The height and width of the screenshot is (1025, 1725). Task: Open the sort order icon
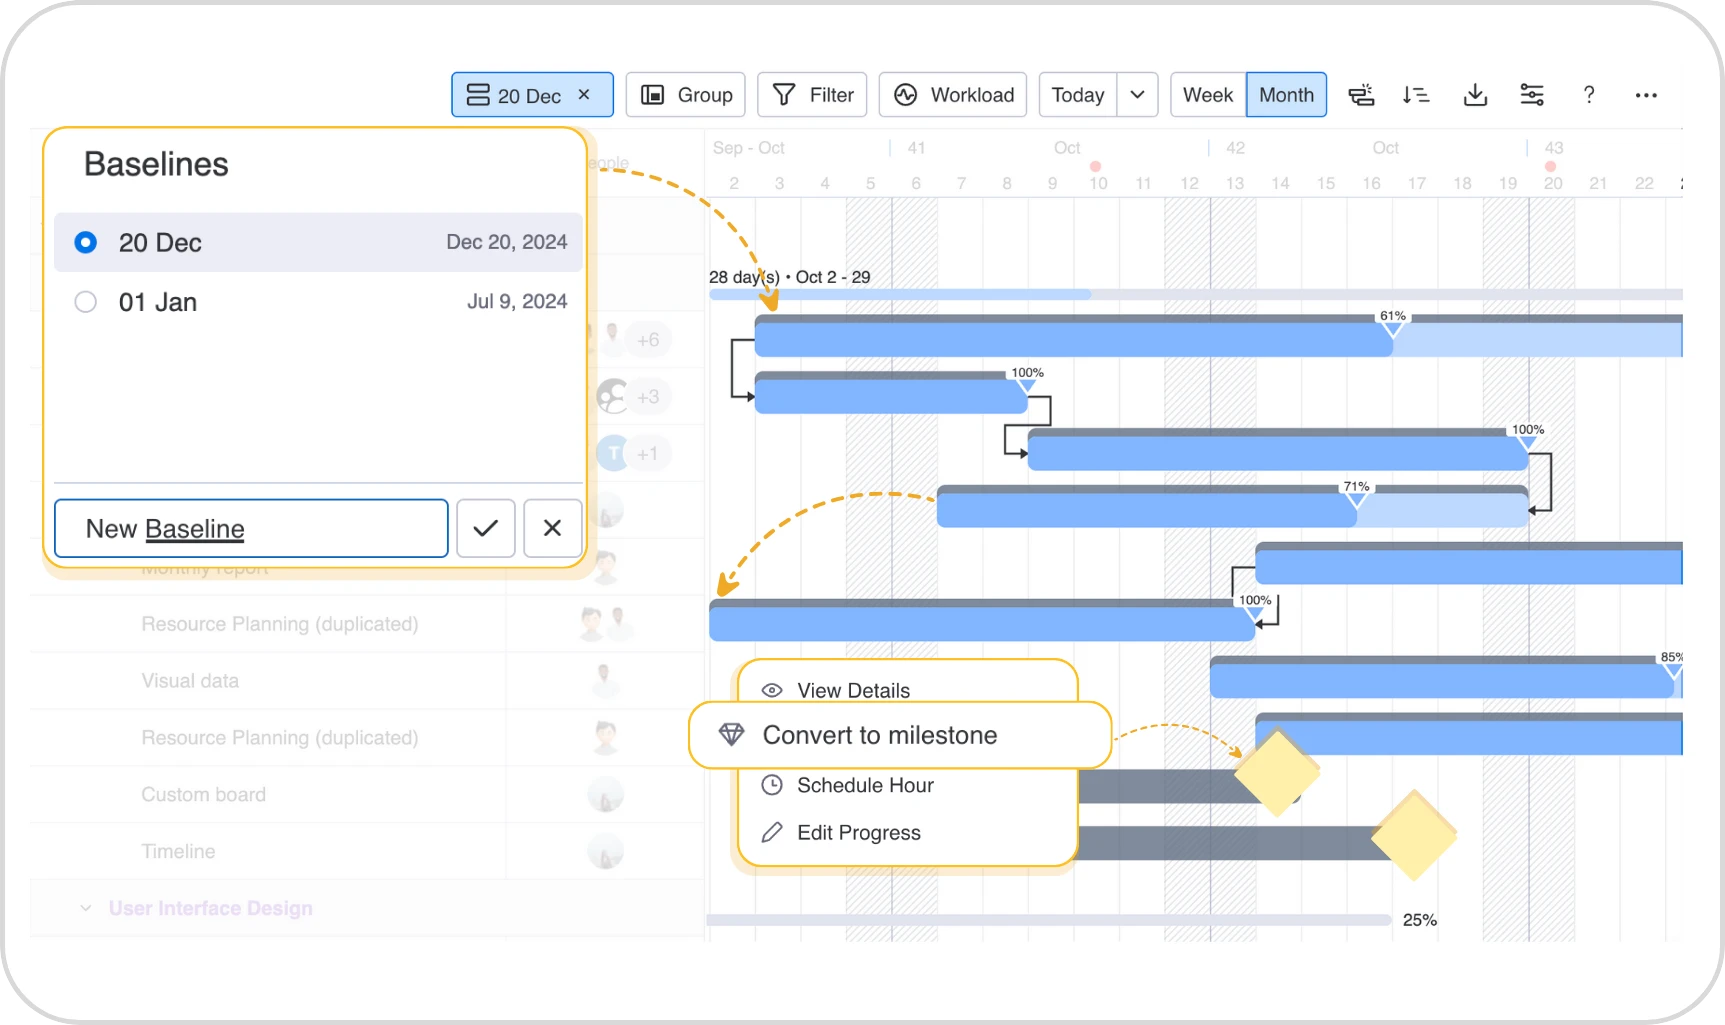[1417, 94]
